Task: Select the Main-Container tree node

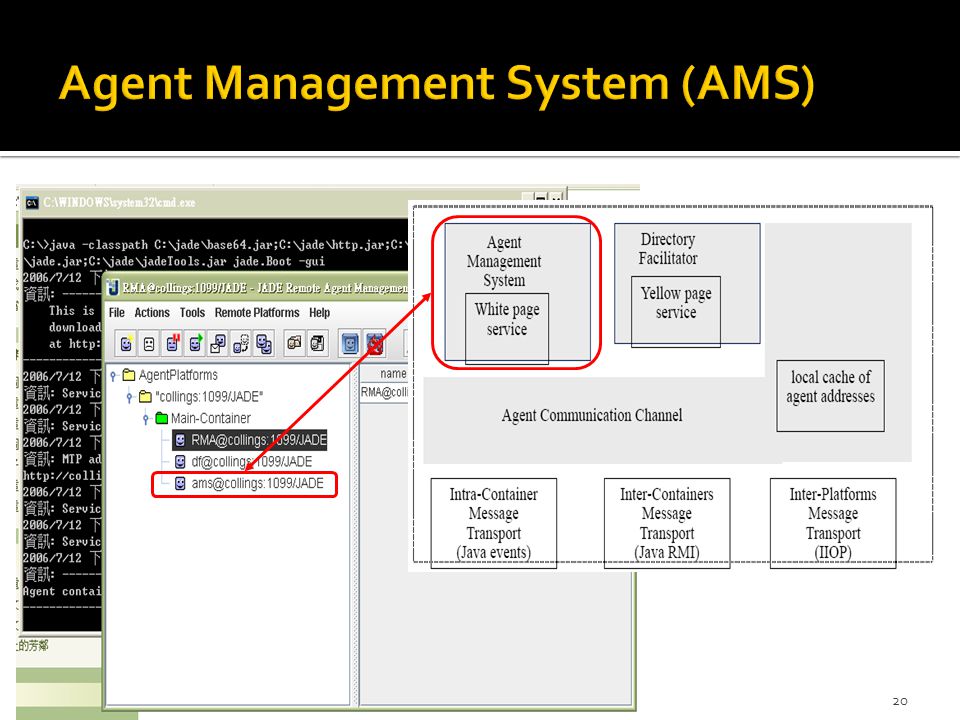Action: point(211,418)
